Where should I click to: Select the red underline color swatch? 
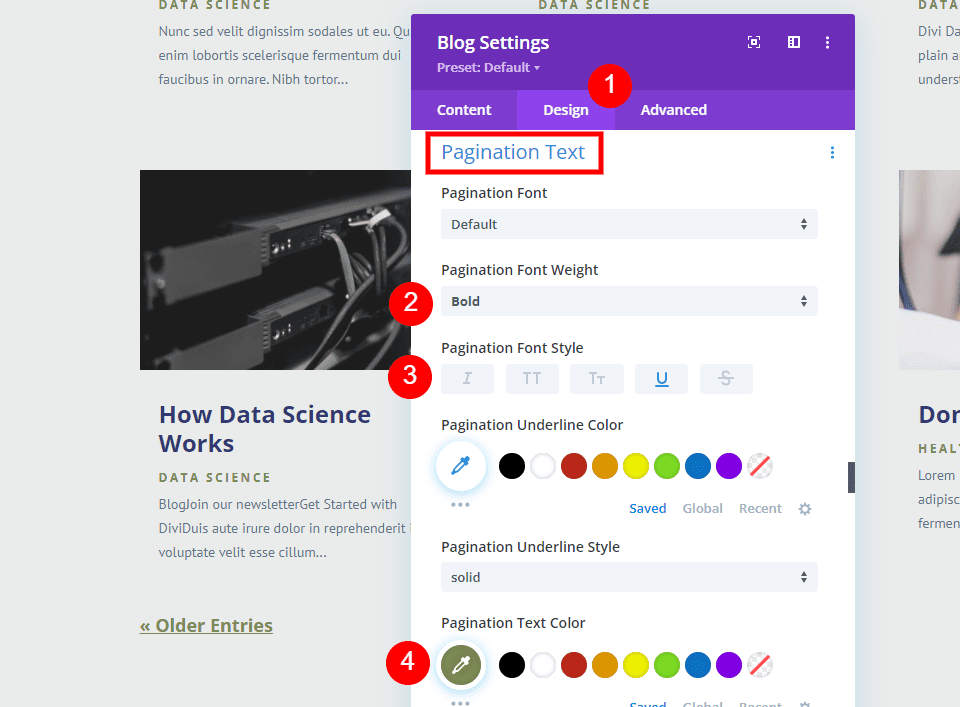click(574, 466)
